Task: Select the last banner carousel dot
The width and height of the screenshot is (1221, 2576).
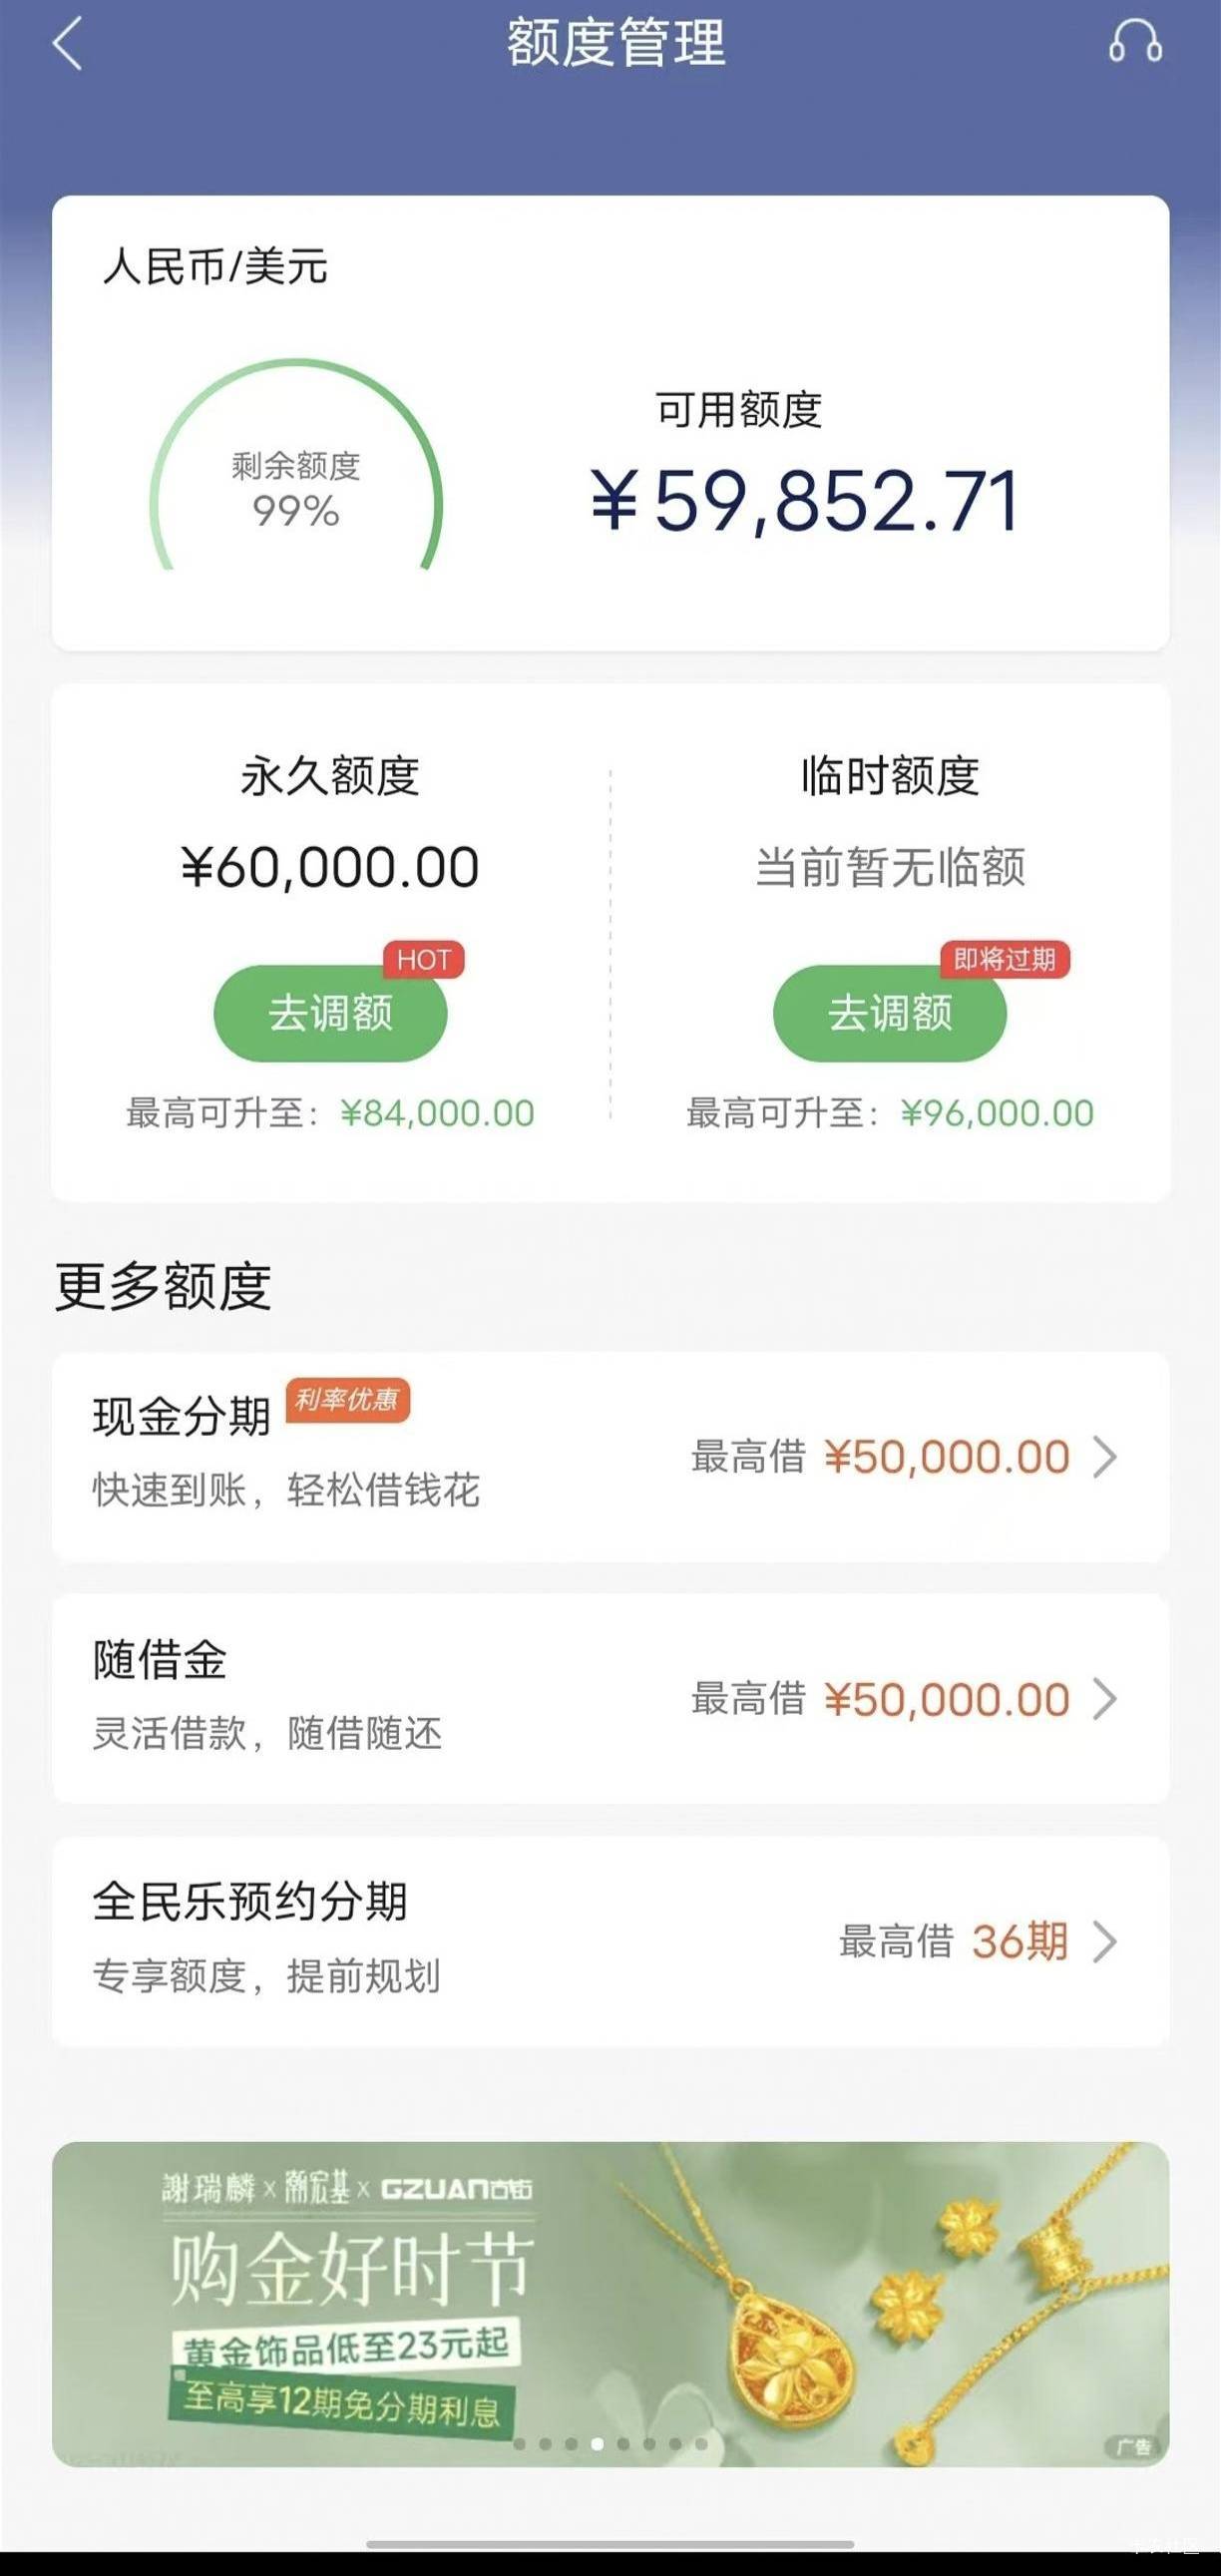Action: click(x=701, y=2444)
